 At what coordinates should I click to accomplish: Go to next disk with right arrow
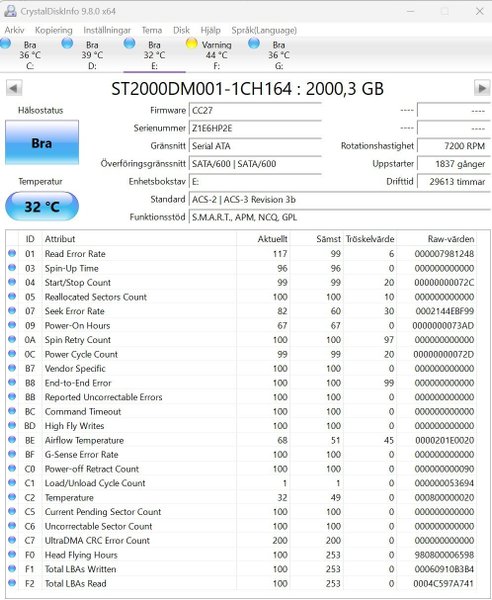(482, 88)
